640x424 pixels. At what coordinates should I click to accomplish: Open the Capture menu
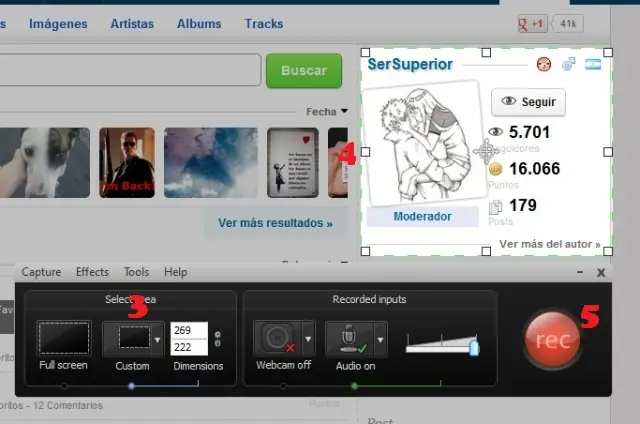[41, 272]
